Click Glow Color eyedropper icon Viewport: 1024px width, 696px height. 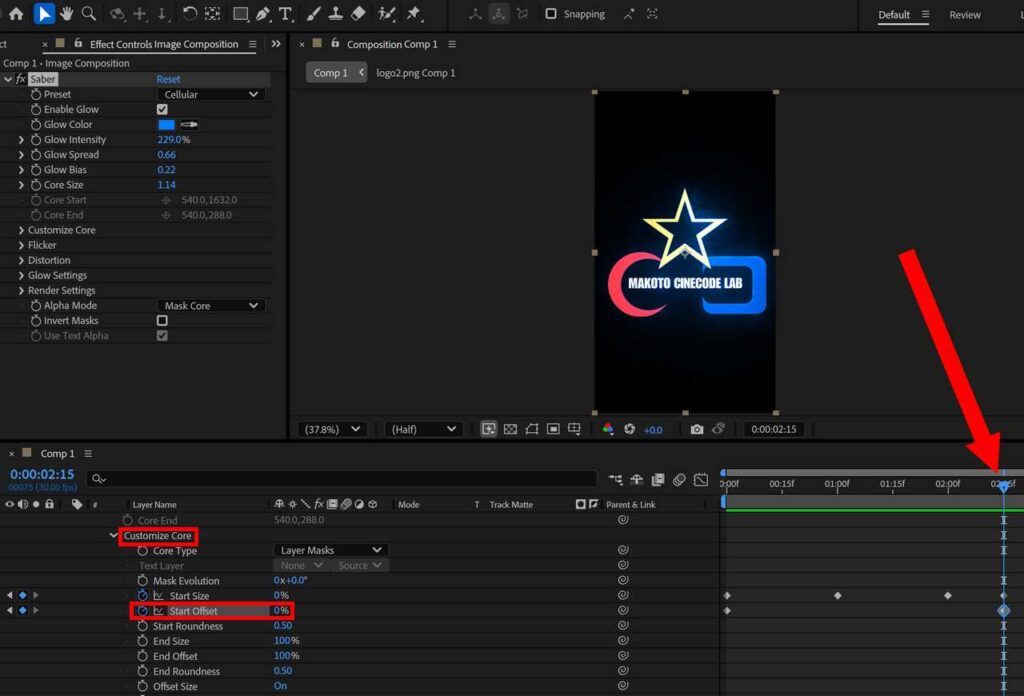tap(189, 124)
